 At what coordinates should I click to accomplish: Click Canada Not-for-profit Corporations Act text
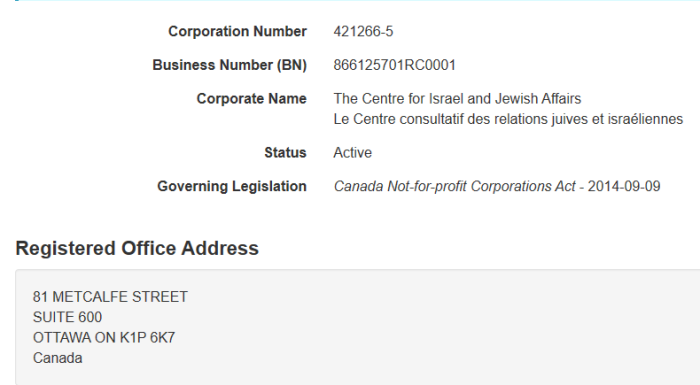point(454,186)
